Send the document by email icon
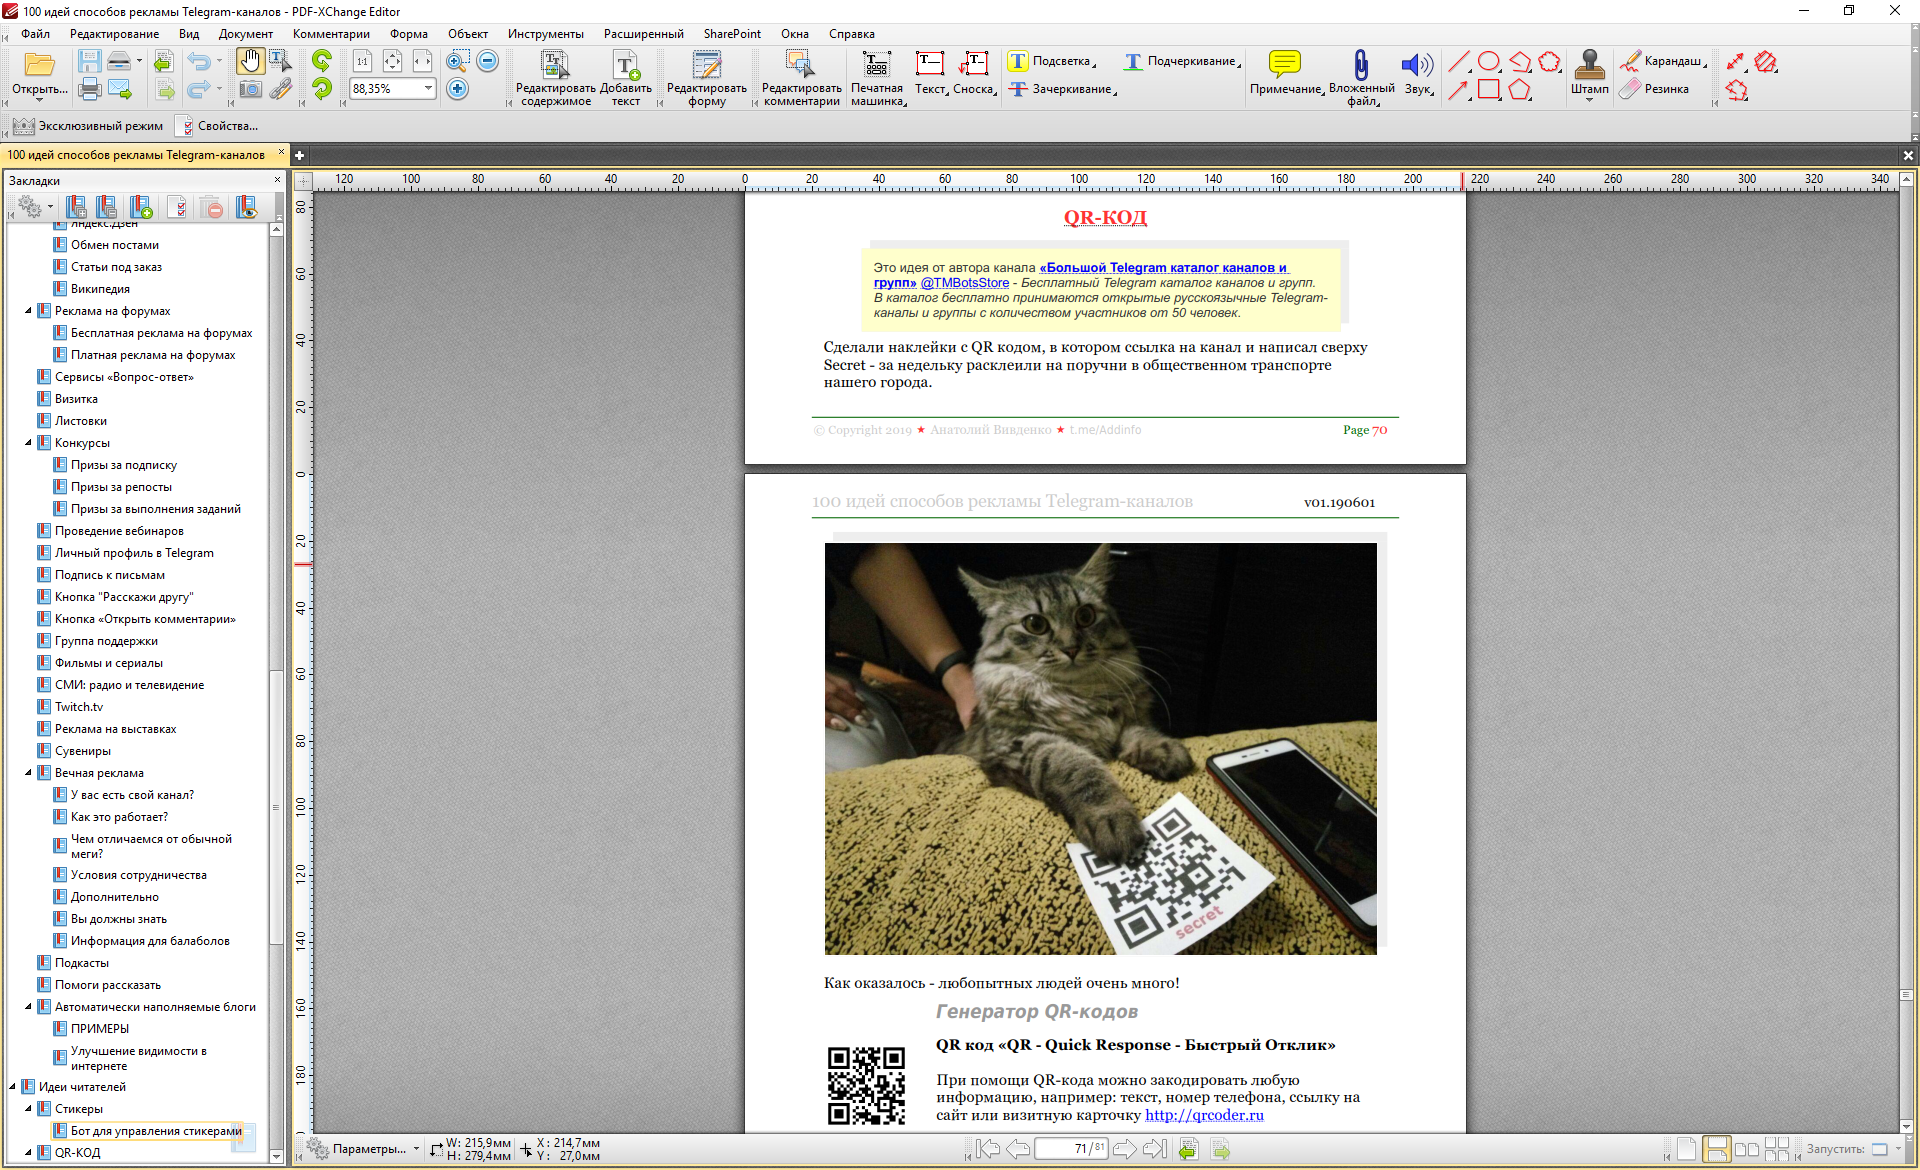This screenshot has width=1920, height=1170. pos(120,90)
